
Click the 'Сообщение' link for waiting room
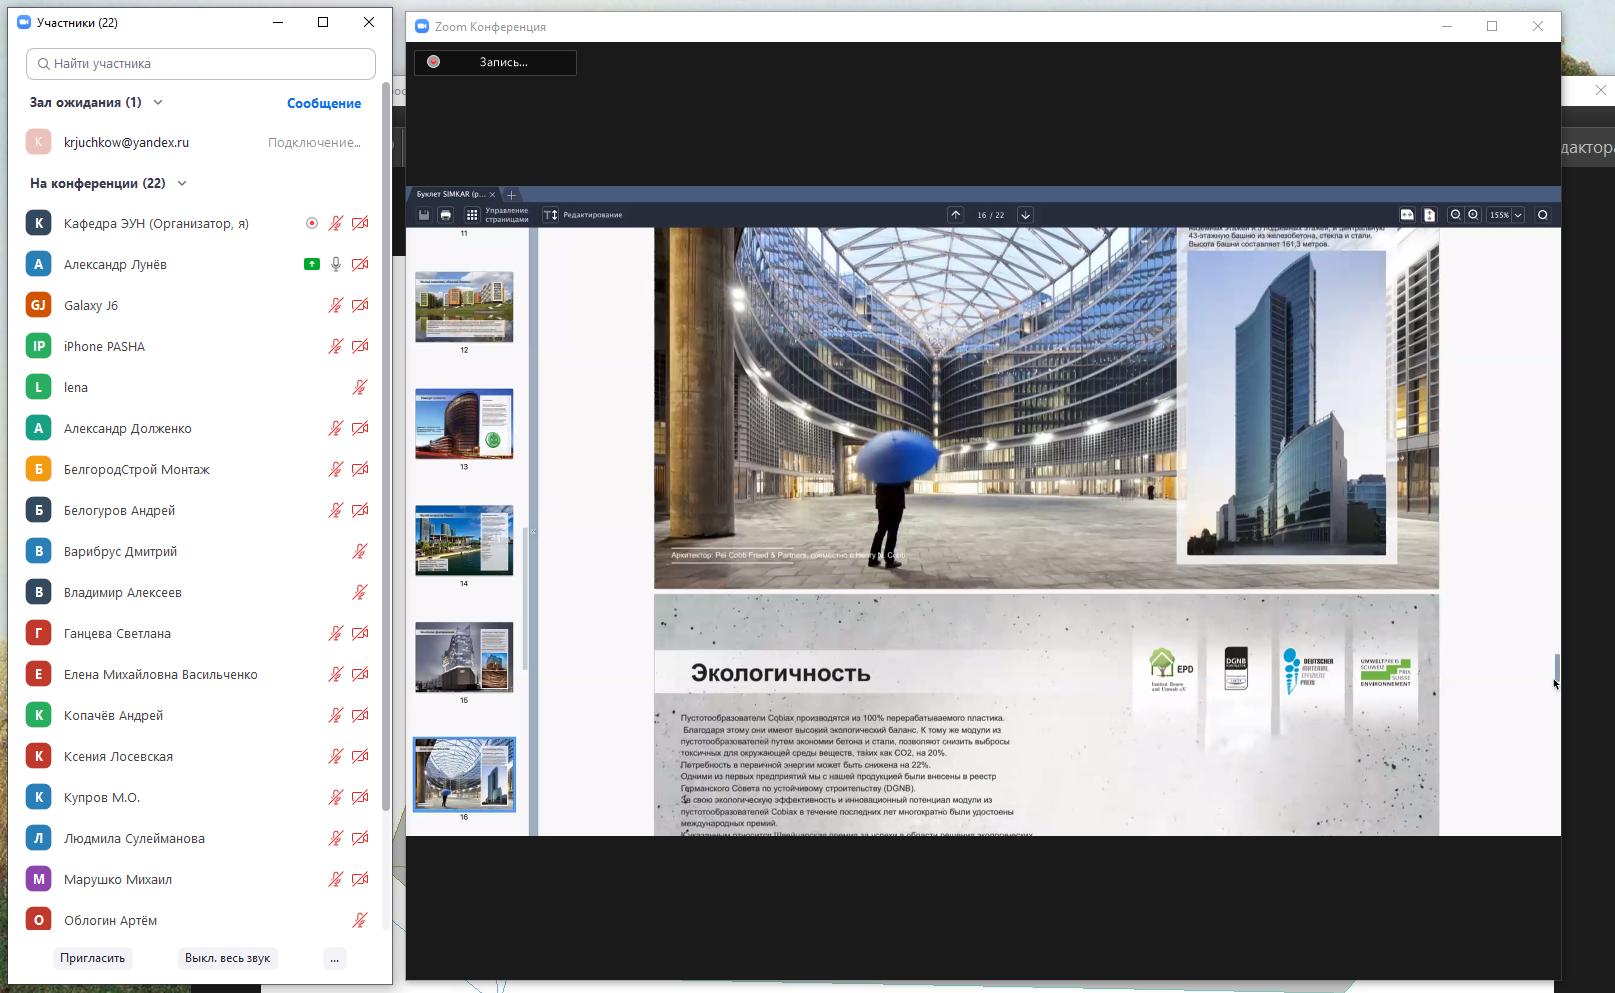(x=323, y=103)
